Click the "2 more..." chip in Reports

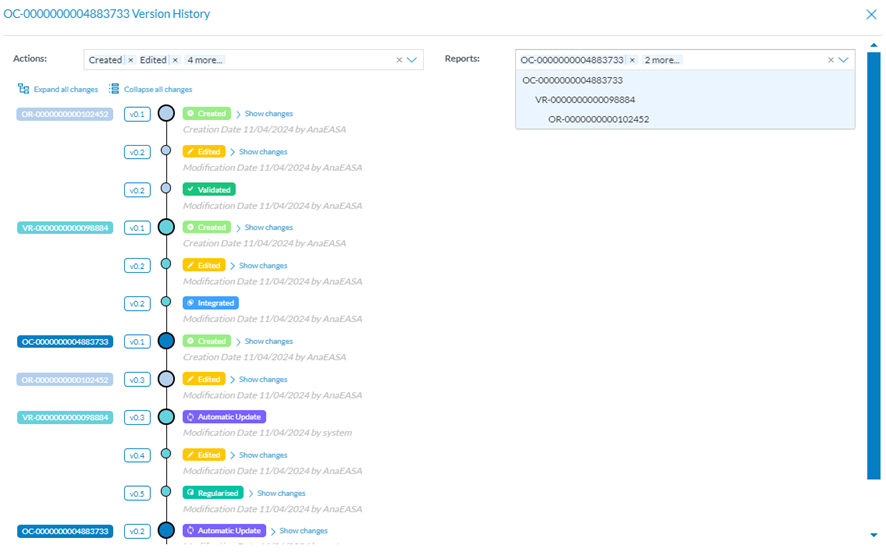[661, 60]
